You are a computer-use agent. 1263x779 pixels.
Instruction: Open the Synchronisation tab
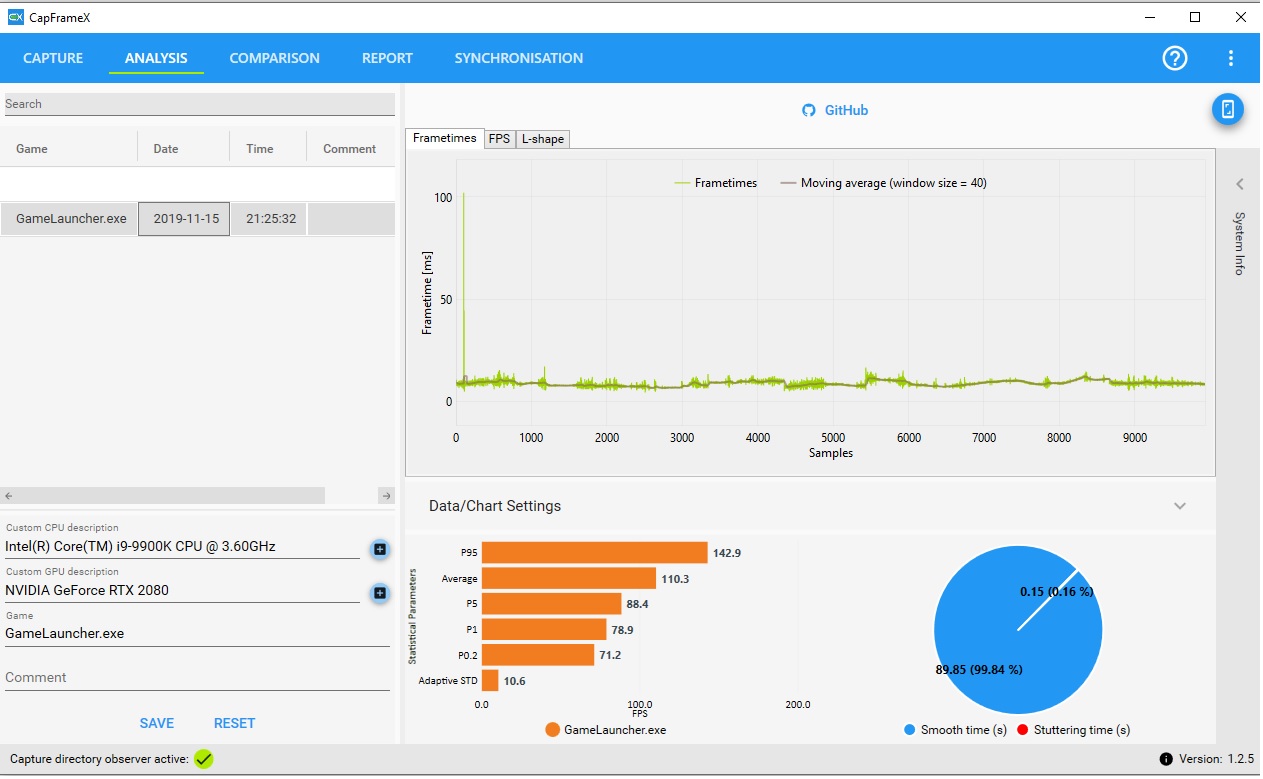point(519,58)
